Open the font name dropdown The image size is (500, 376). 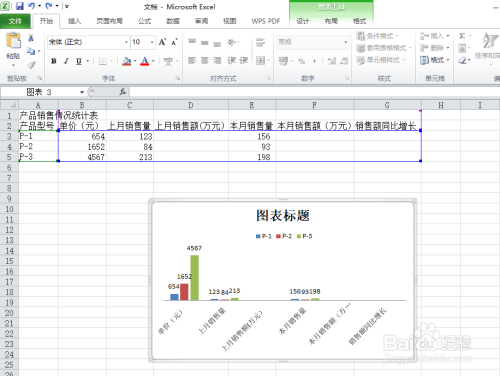126,42
